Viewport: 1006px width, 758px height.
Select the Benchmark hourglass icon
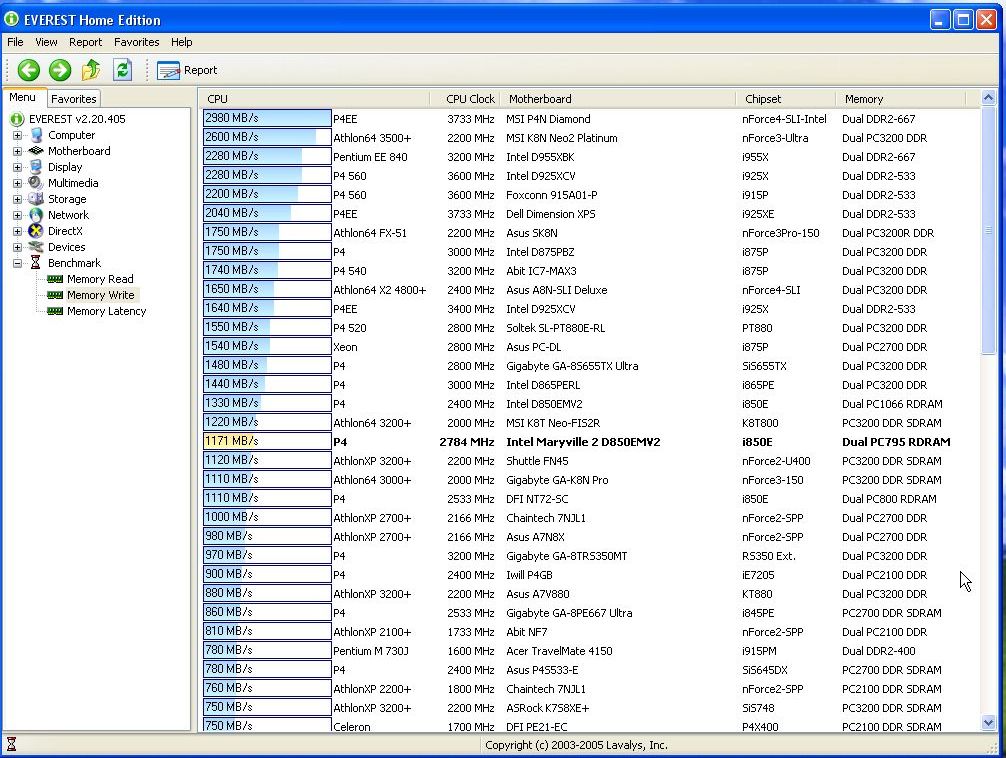[x=36, y=263]
